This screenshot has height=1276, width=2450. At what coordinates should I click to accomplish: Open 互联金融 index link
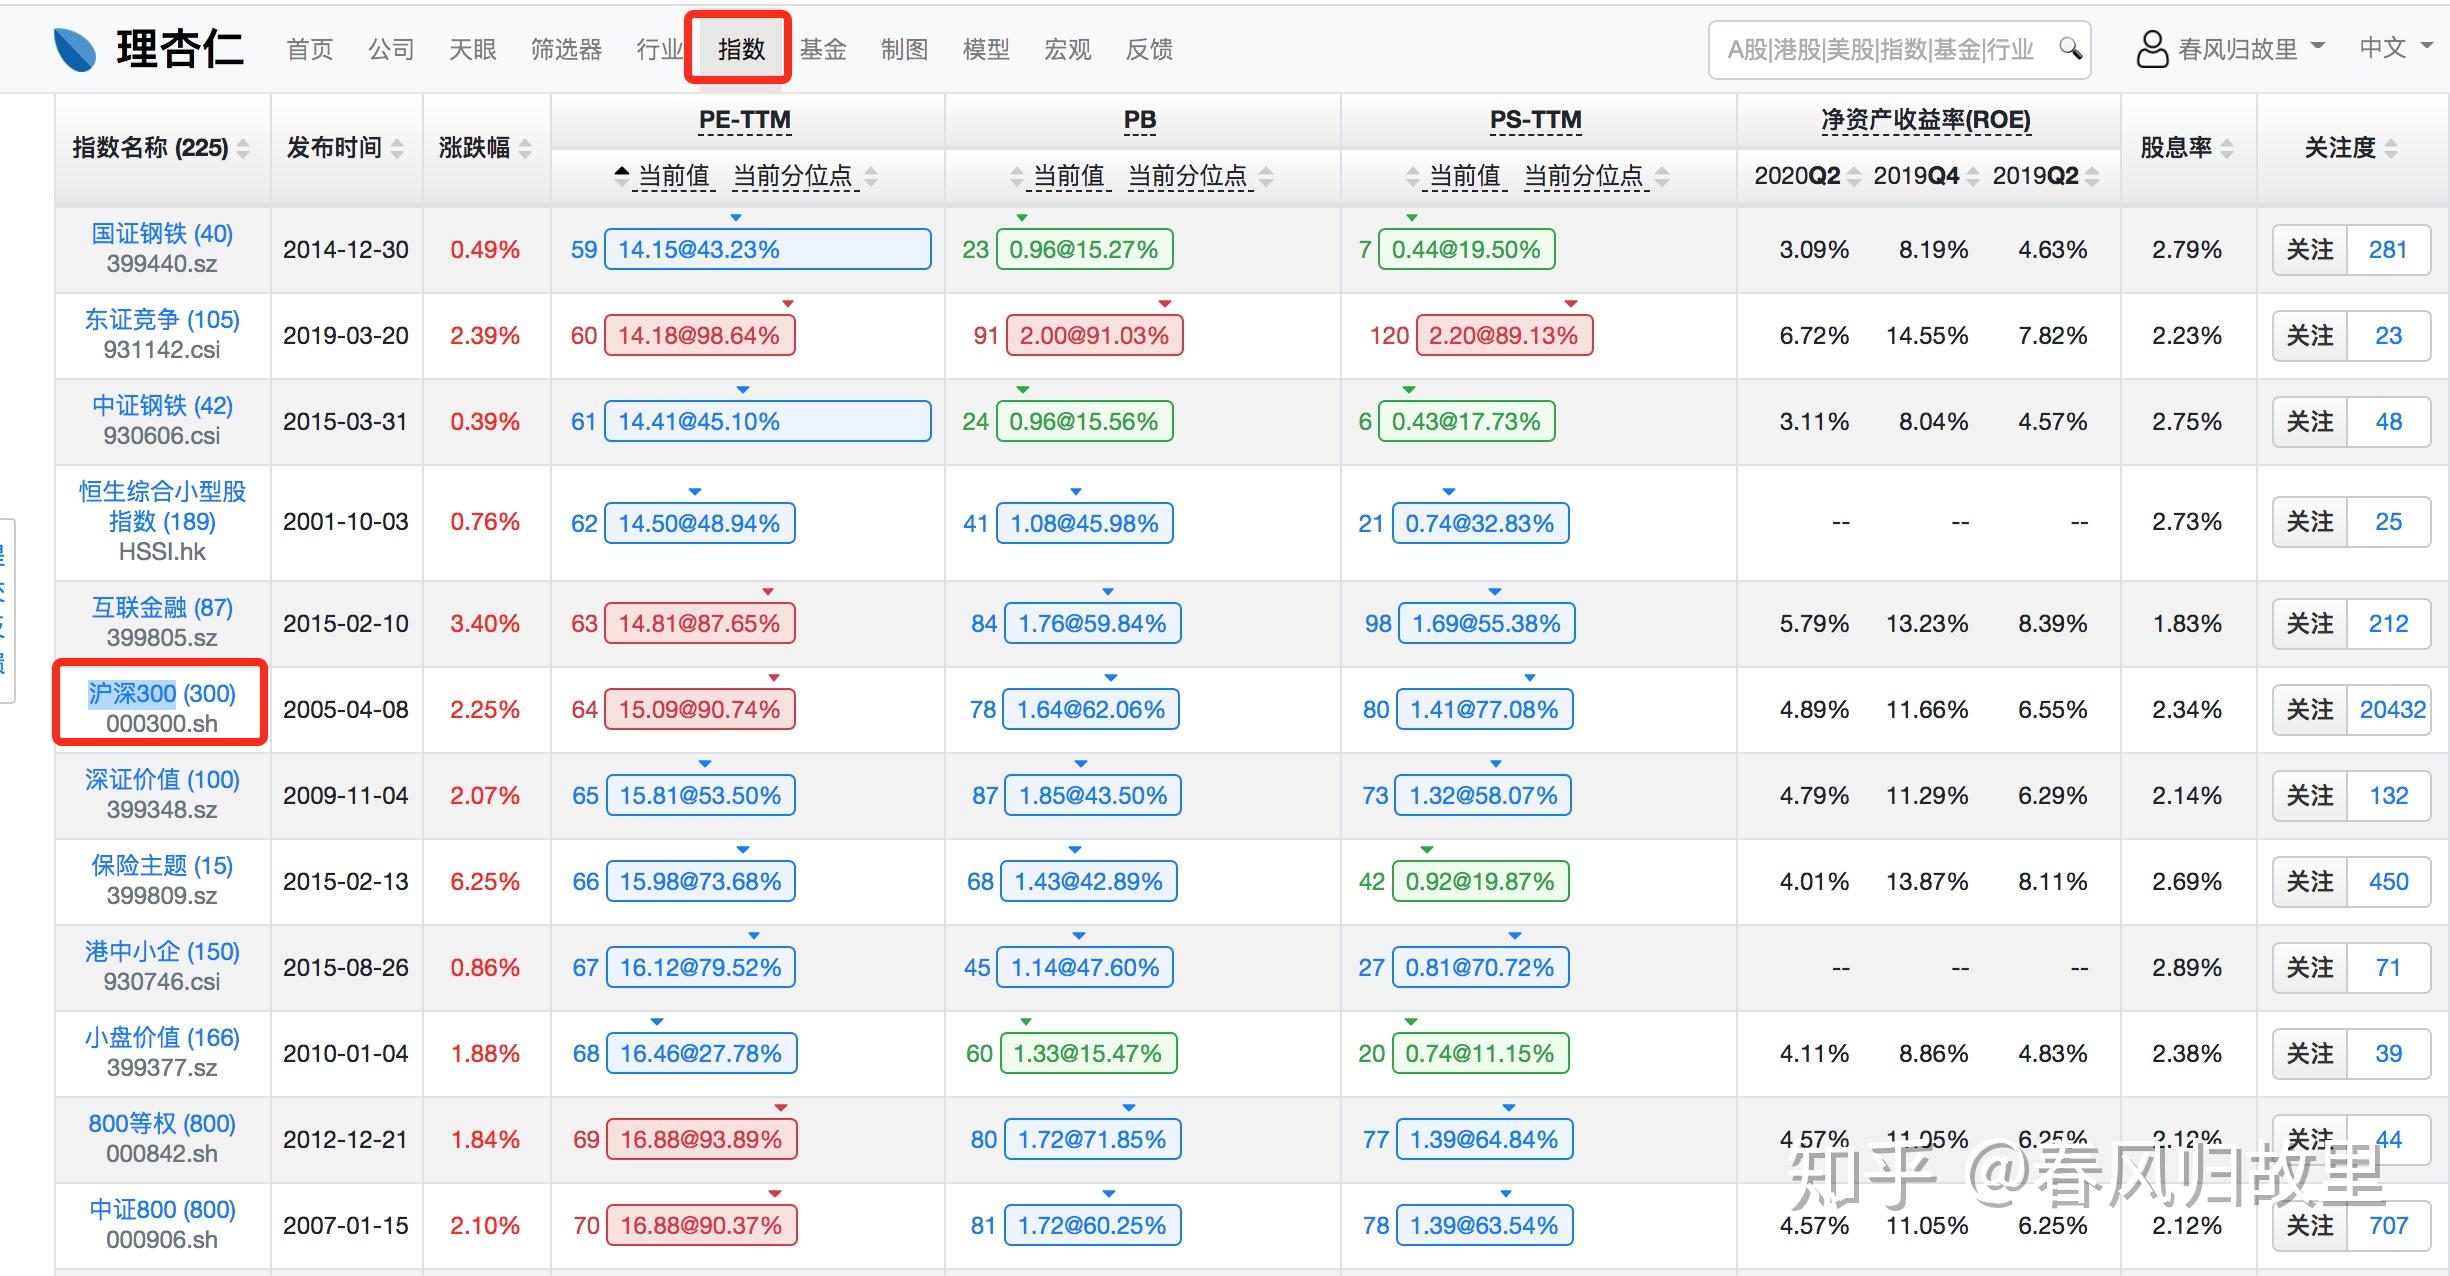coord(161,608)
